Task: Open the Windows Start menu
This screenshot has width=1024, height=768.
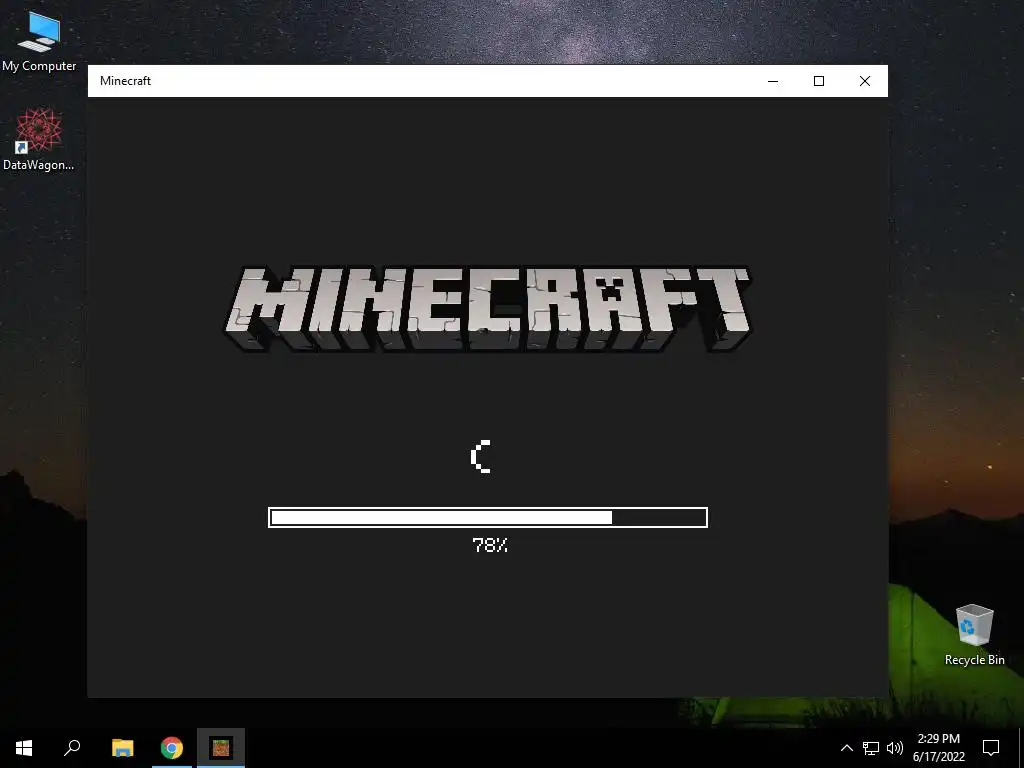Action: coord(24,748)
